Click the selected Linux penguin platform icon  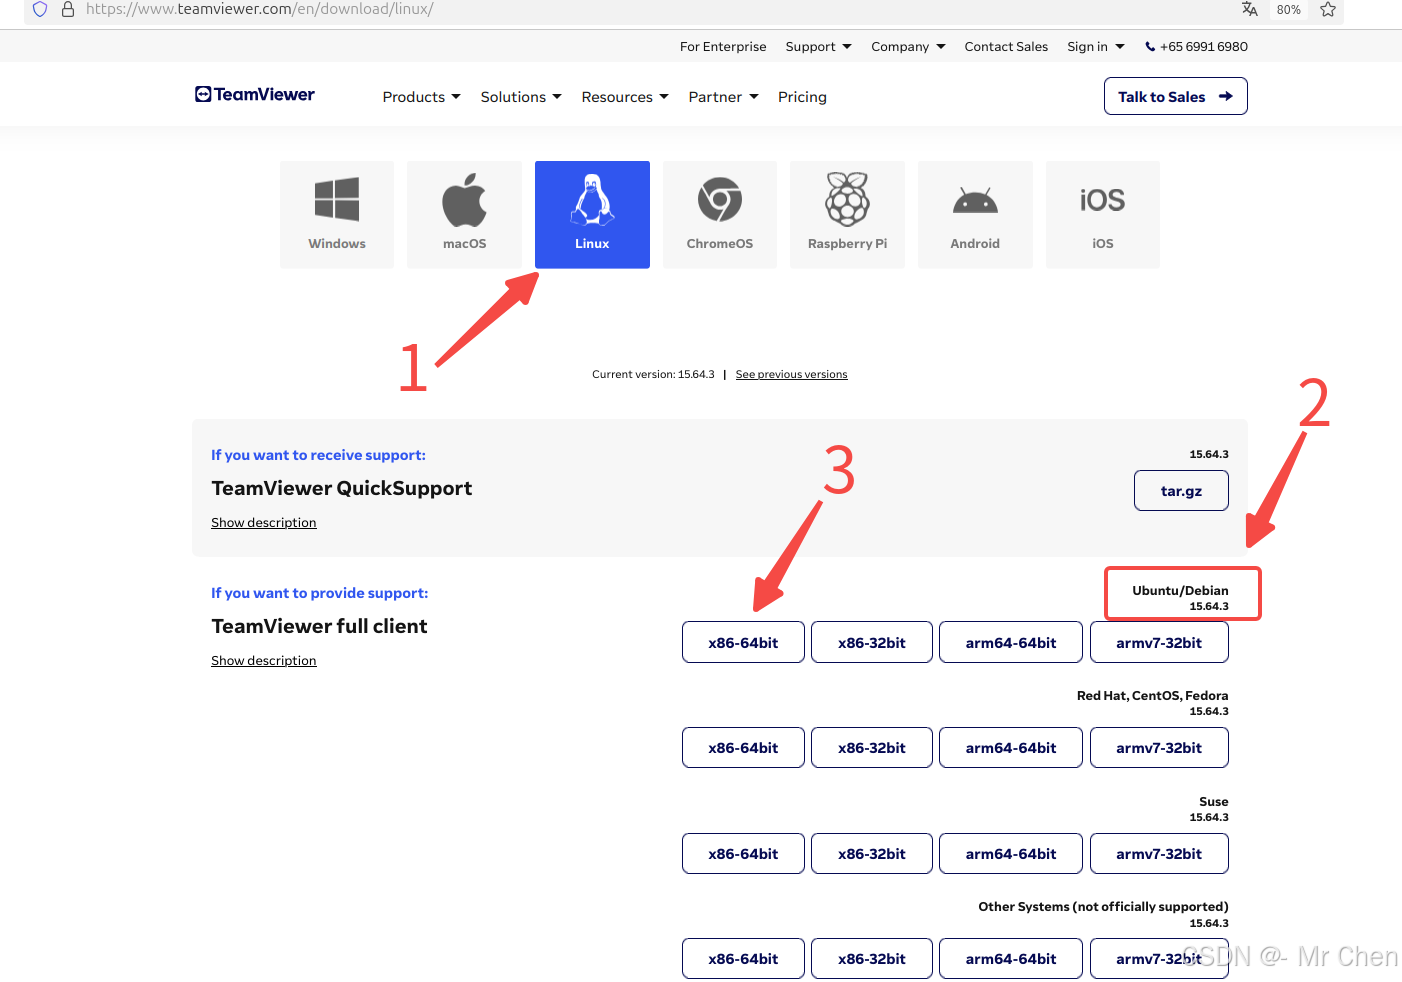pyautogui.click(x=592, y=214)
